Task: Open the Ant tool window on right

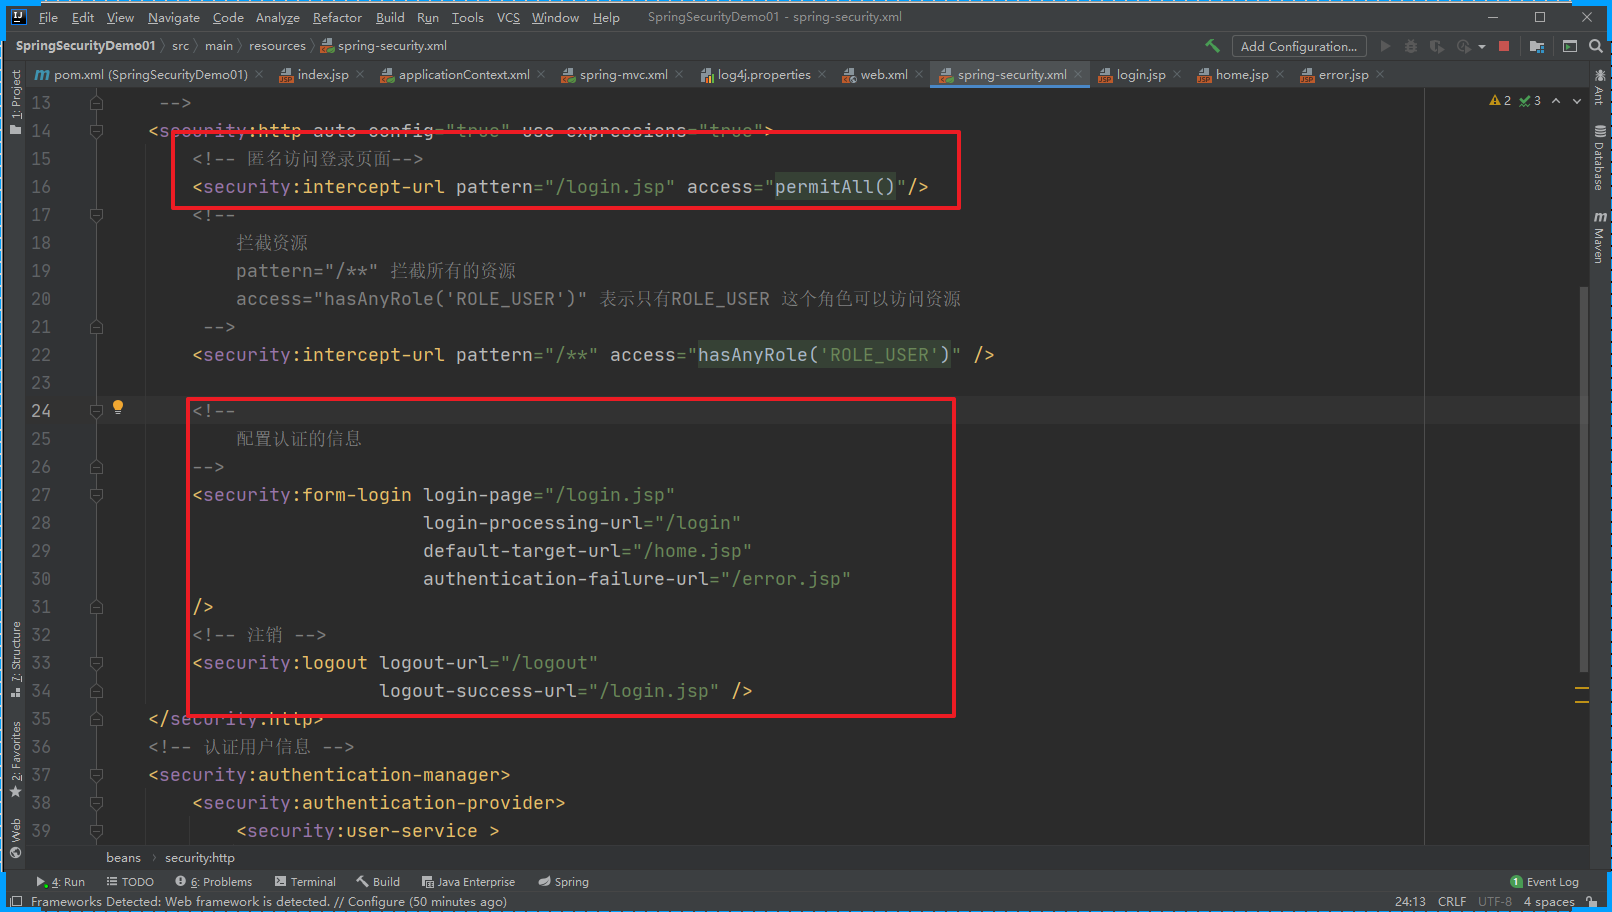Action: [1600, 88]
